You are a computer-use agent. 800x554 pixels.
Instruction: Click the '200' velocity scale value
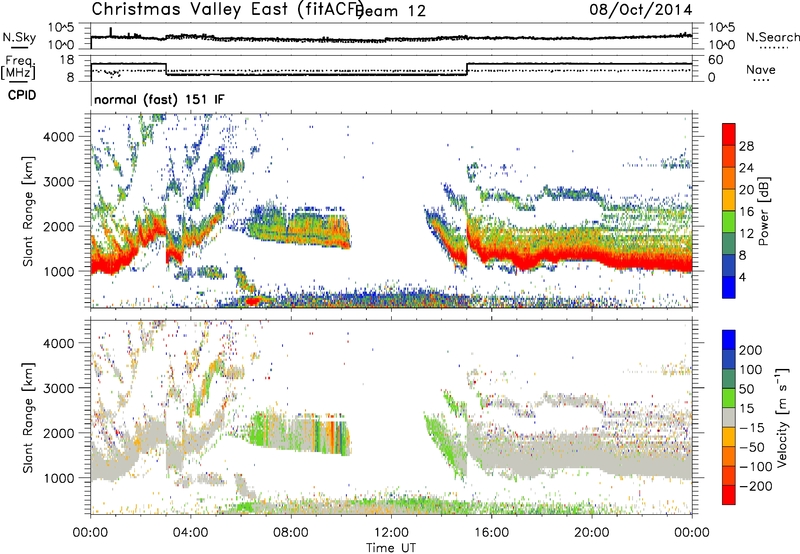pyautogui.click(x=751, y=350)
